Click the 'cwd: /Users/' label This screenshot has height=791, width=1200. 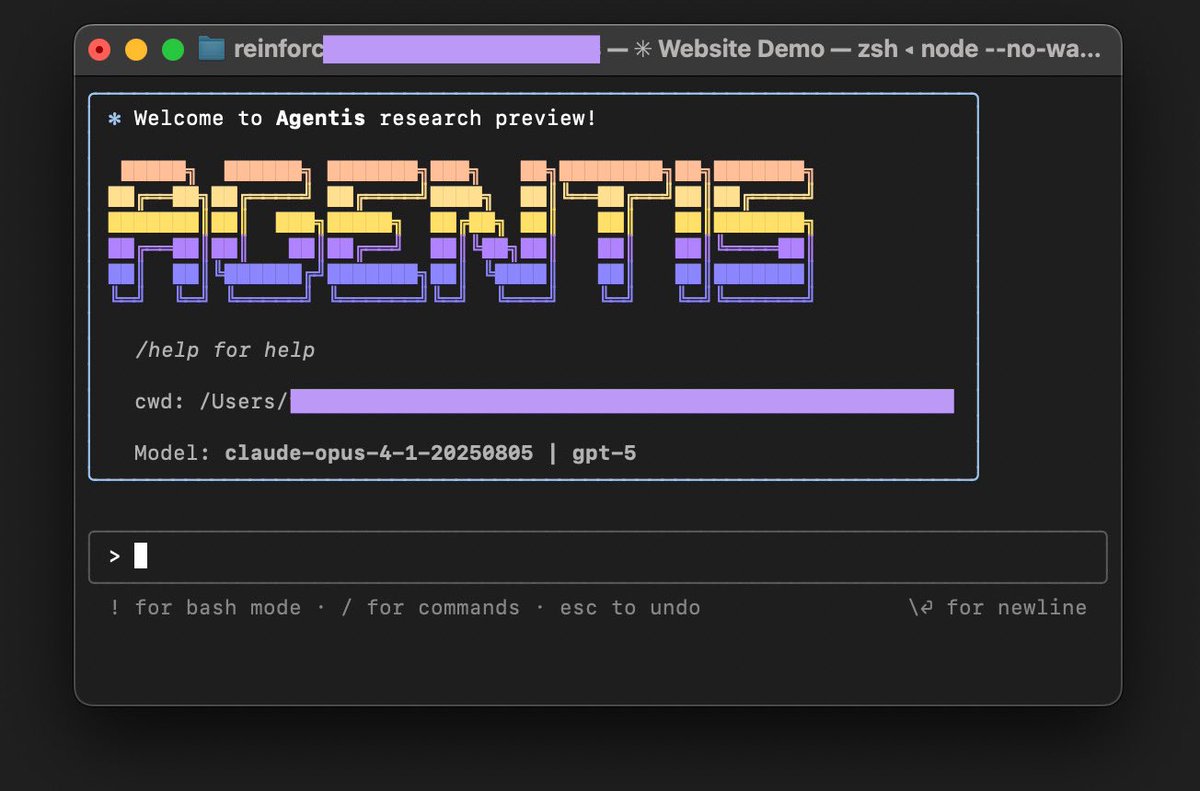coord(211,402)
